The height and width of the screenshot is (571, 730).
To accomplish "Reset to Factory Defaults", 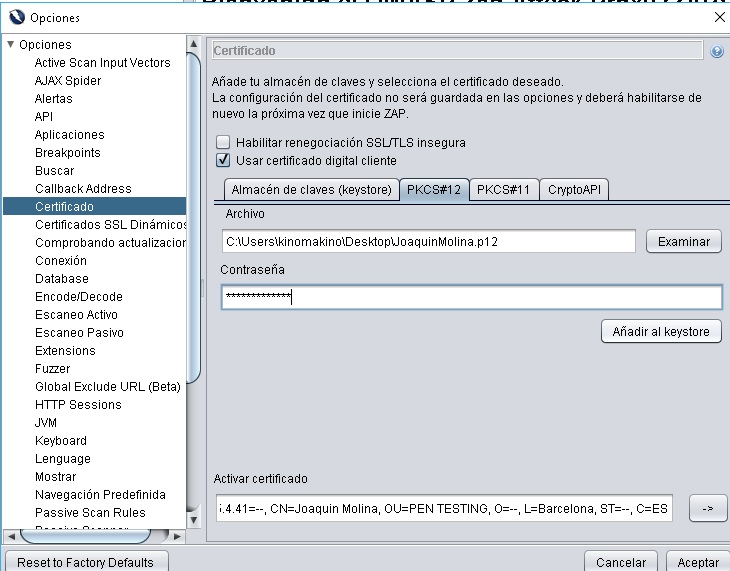I will click(x=86, y=561).
